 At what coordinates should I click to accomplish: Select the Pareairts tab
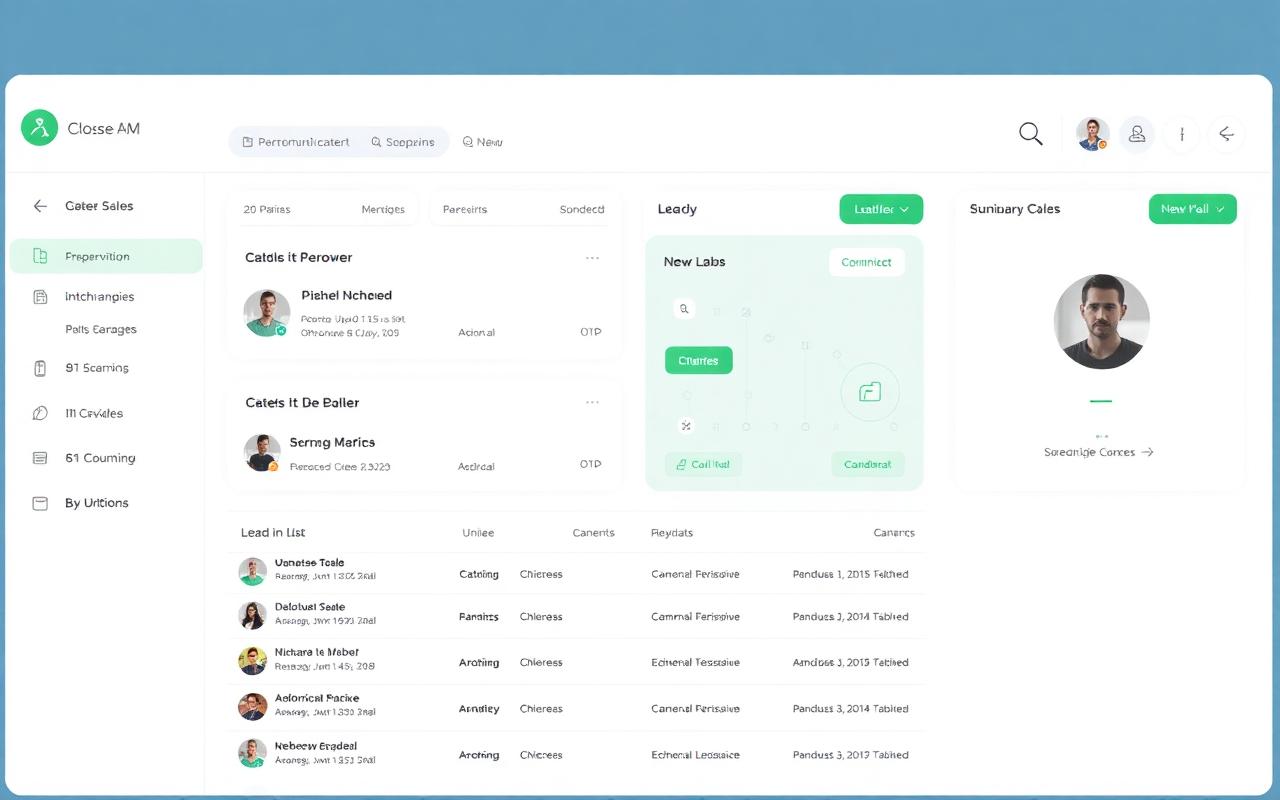(465, 209)
